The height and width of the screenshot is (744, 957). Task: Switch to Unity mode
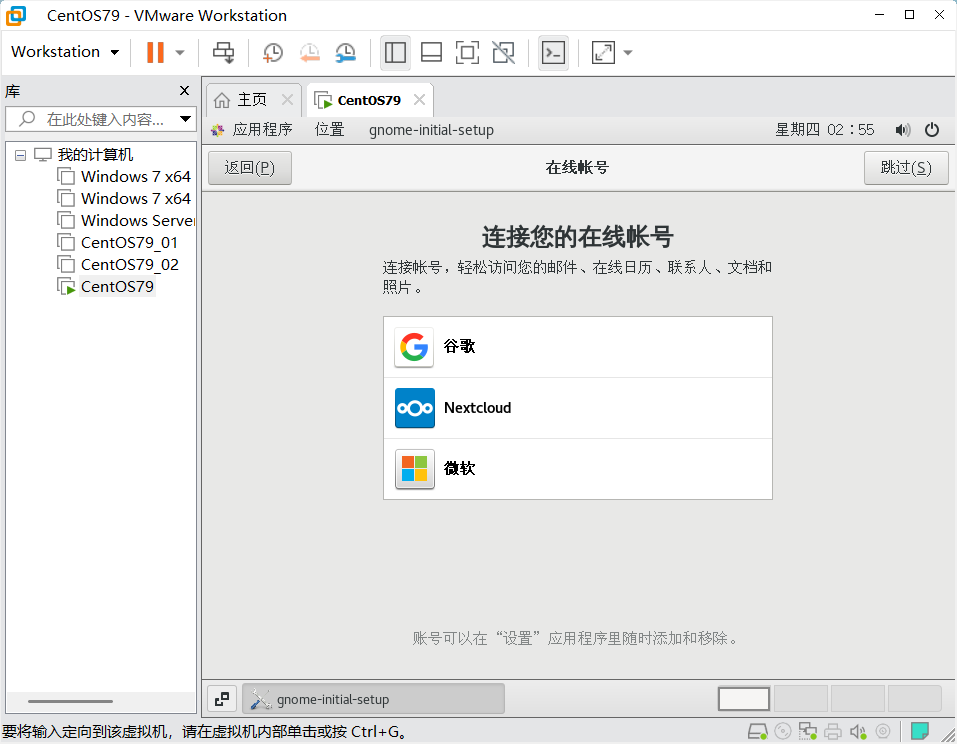click(504, 52)
